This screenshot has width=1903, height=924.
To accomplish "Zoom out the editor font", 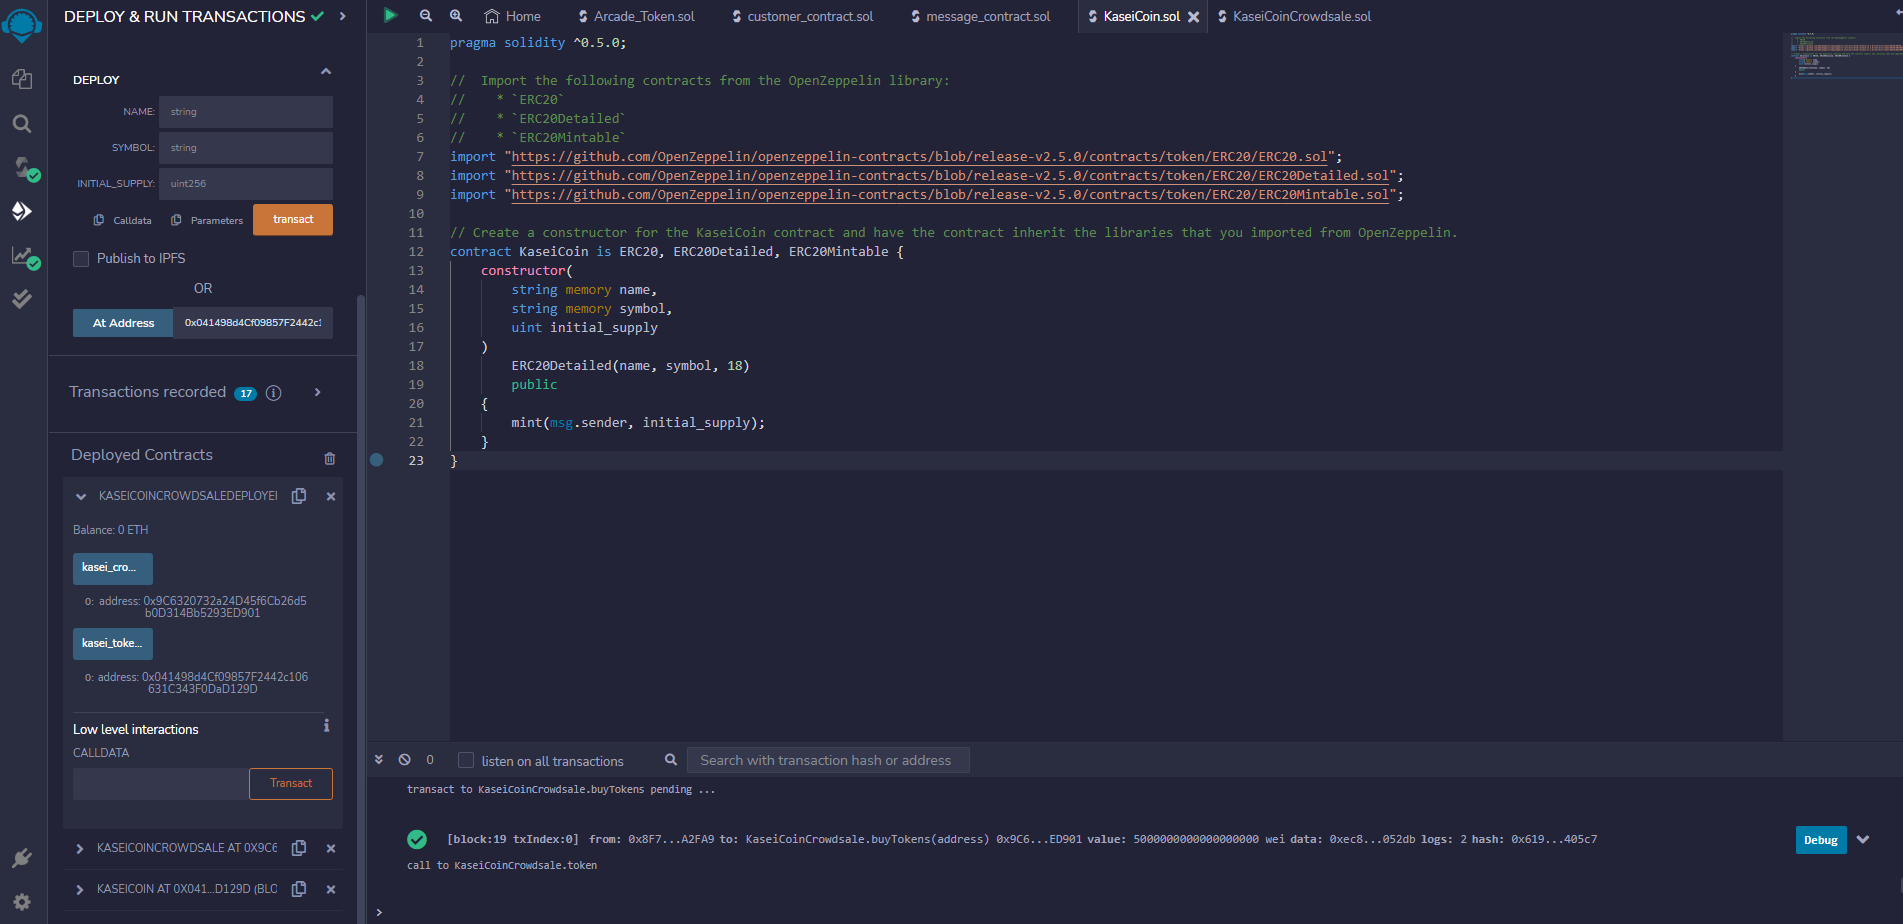I will (426, 16).
